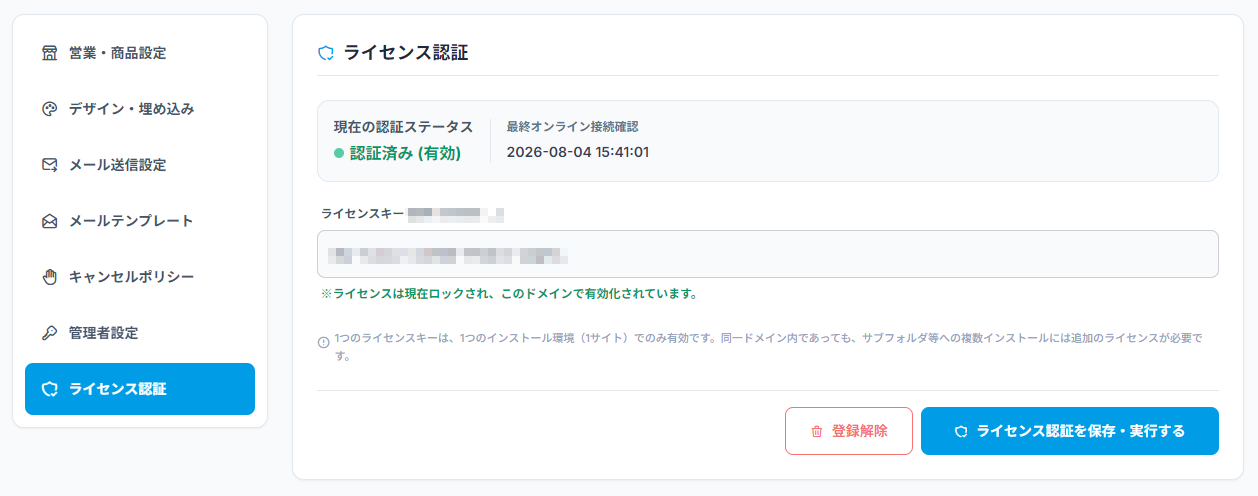Open the 営業・商品設定 menu
The image size is (1258, 496).
[x=140, y=53]
